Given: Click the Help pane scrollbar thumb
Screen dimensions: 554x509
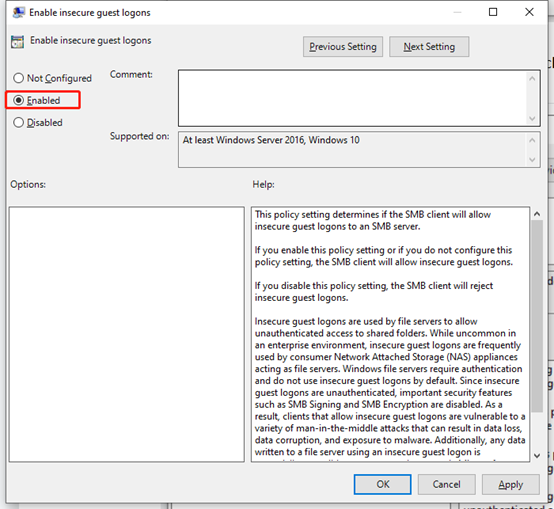Looking at the screenshot, I should point(537,316).
